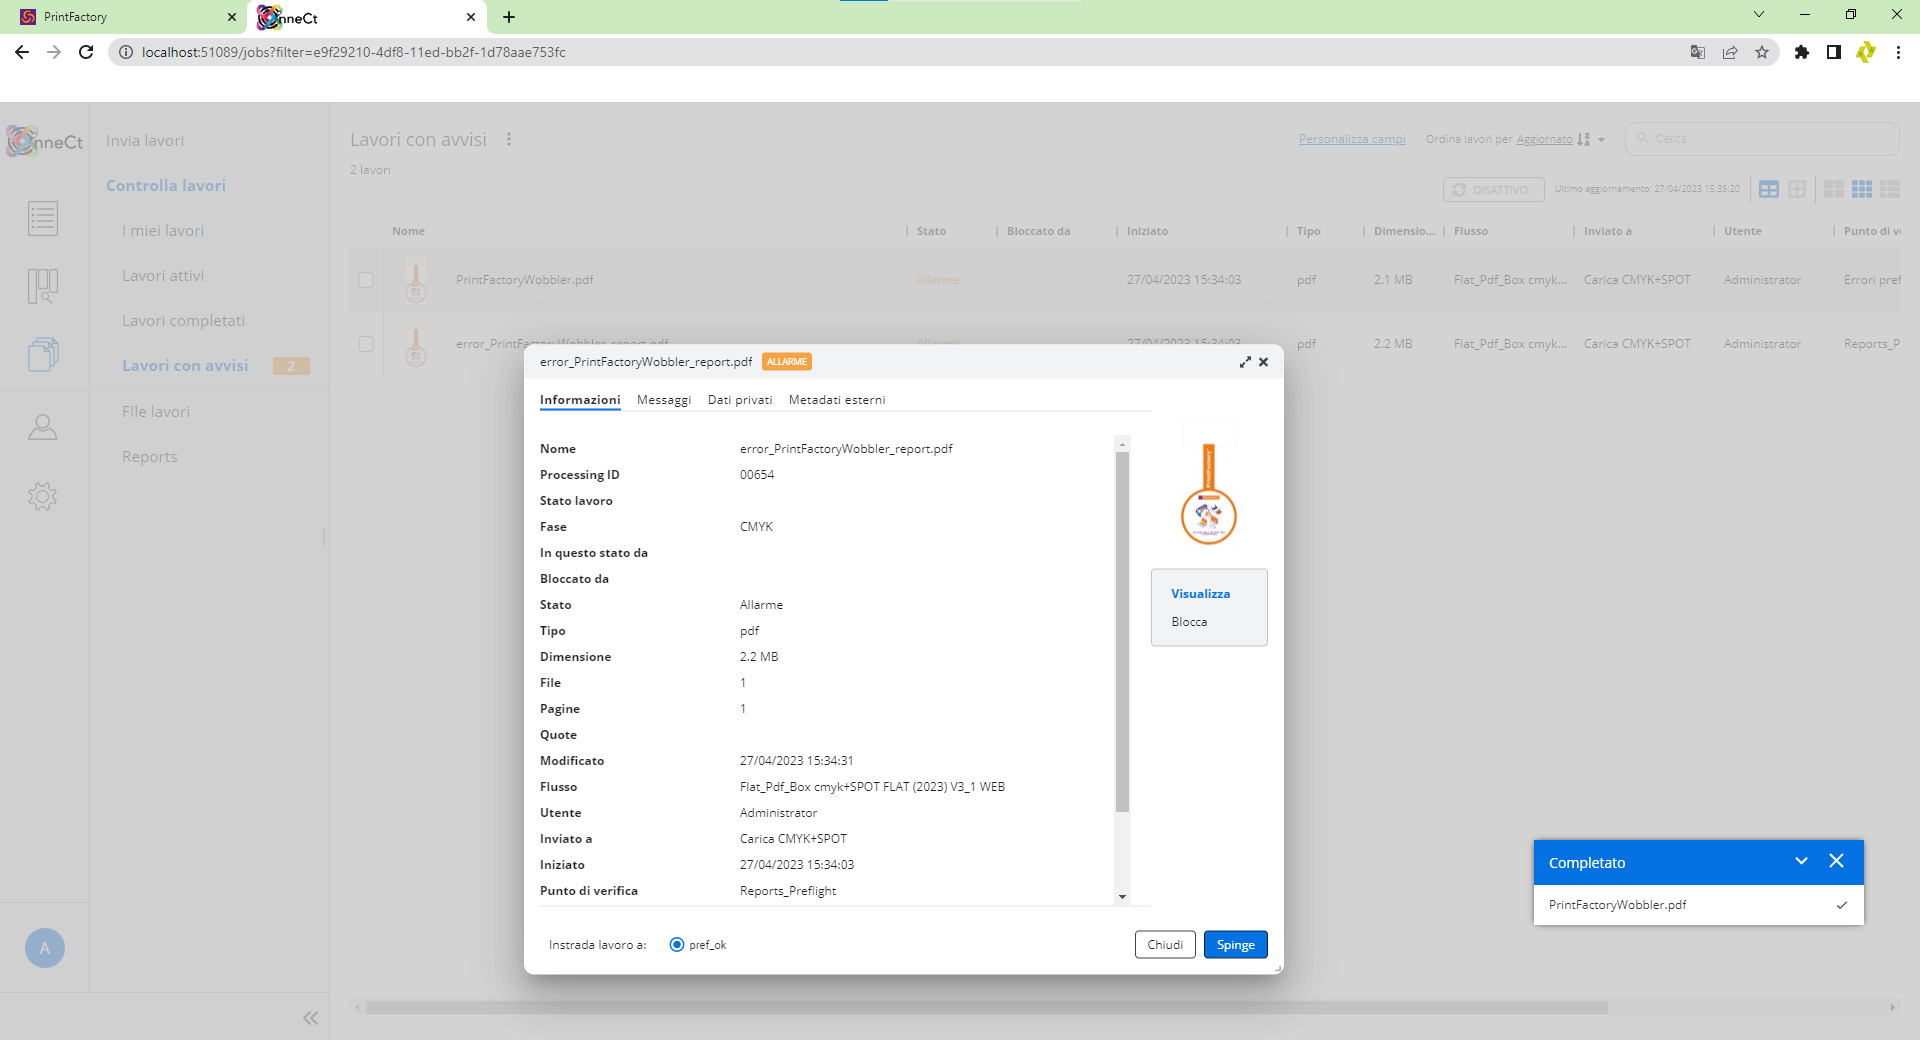Viewport: 1920px width, 1040px height.
Task: Share this page from address bar
Action: (x=1730, y=52)
